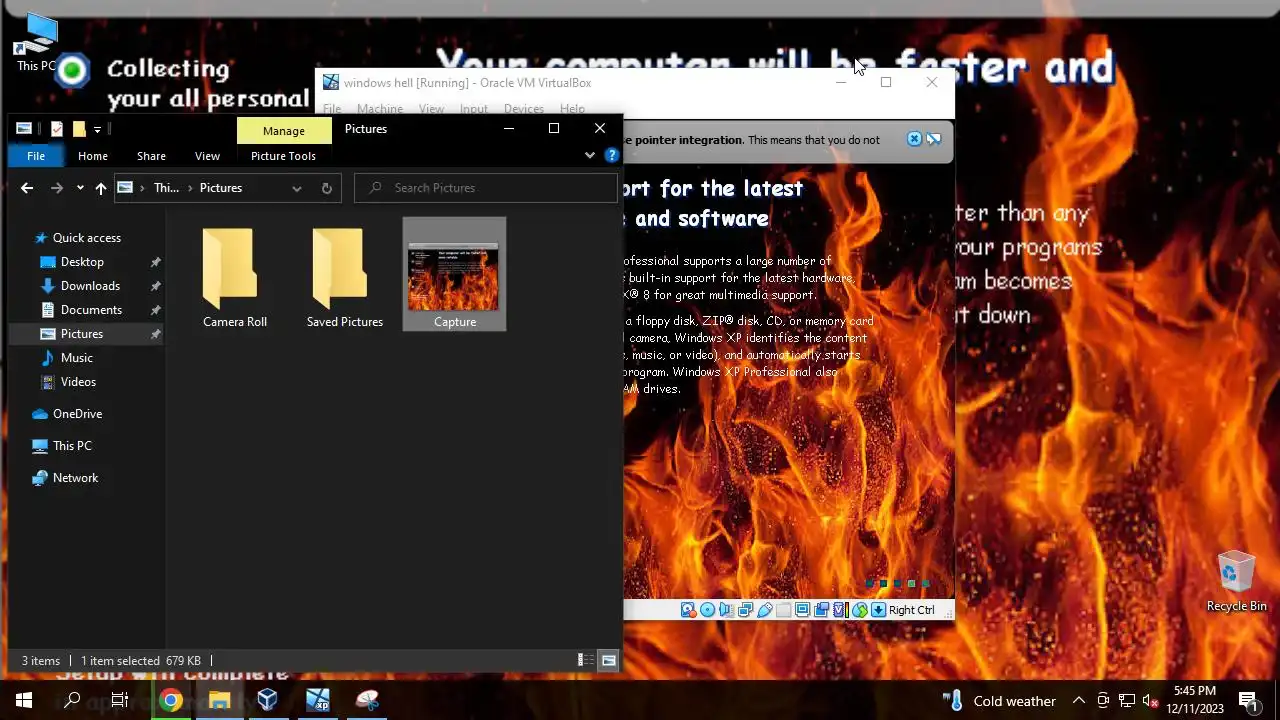Image resolution: width=1280 pixels, height=720 pixels.
Task: Click New folder quick access icon
Action: pos(78,129)
